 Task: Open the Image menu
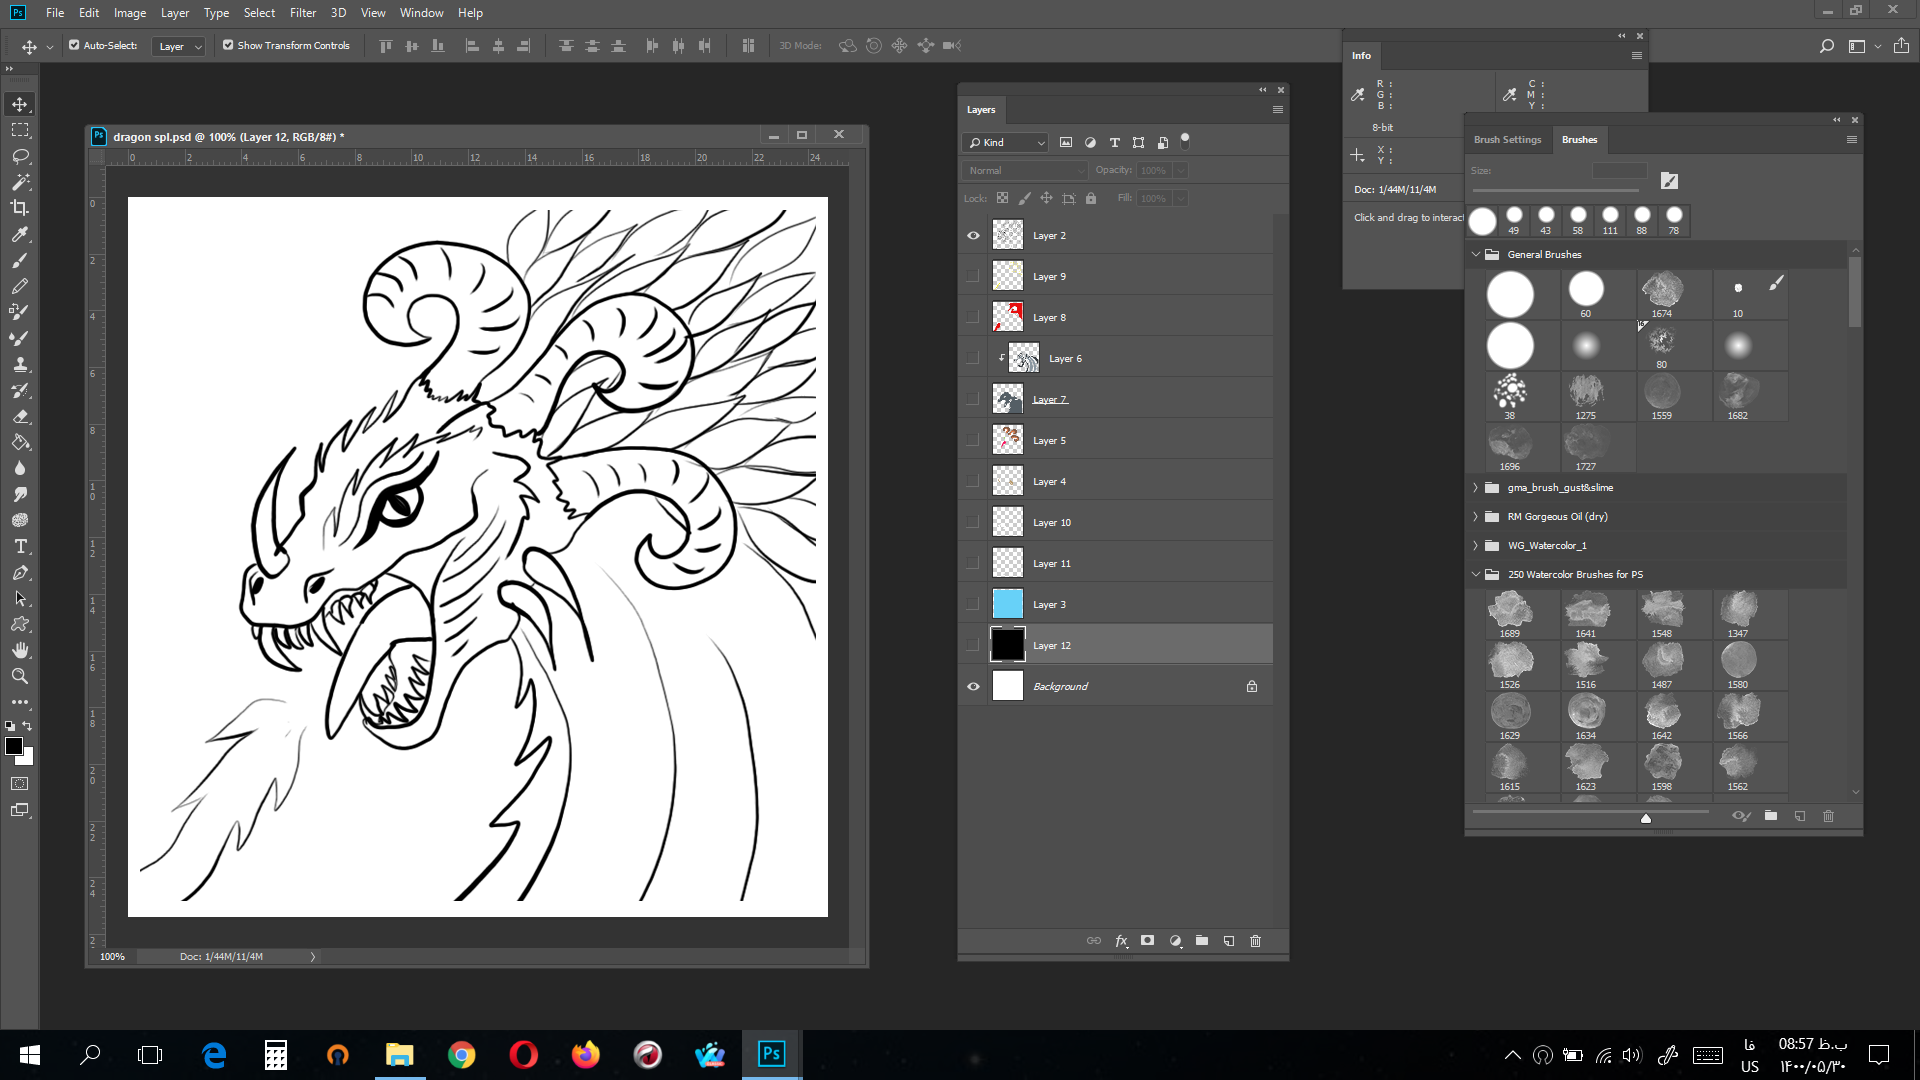coord(130,13)
